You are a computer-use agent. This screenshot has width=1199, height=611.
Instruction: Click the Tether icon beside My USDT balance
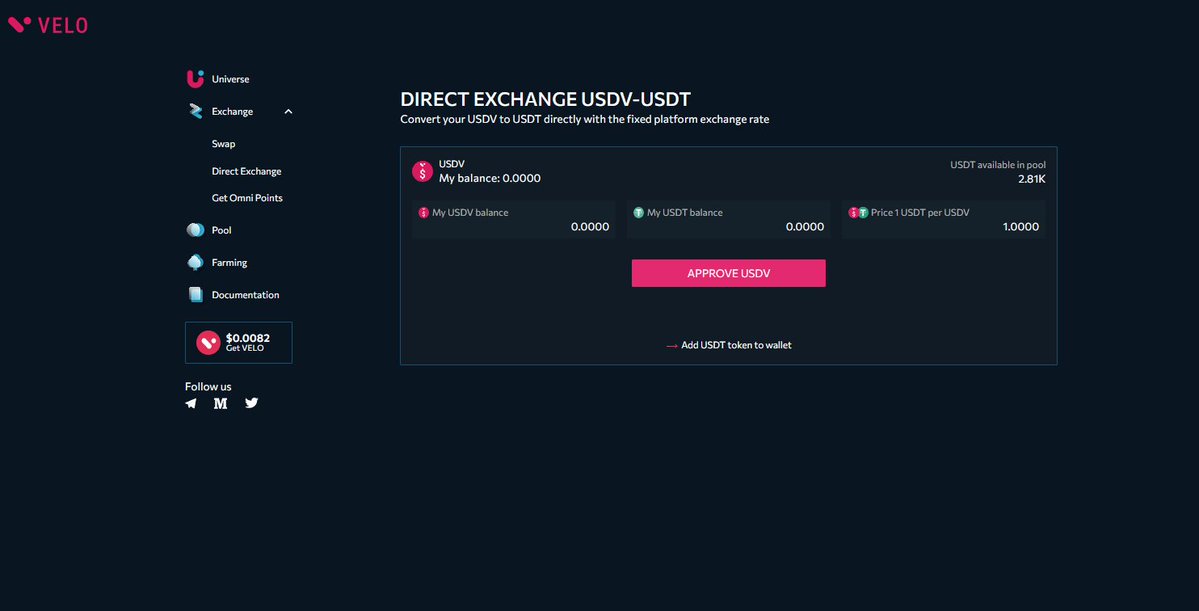(x=638, y=213)
